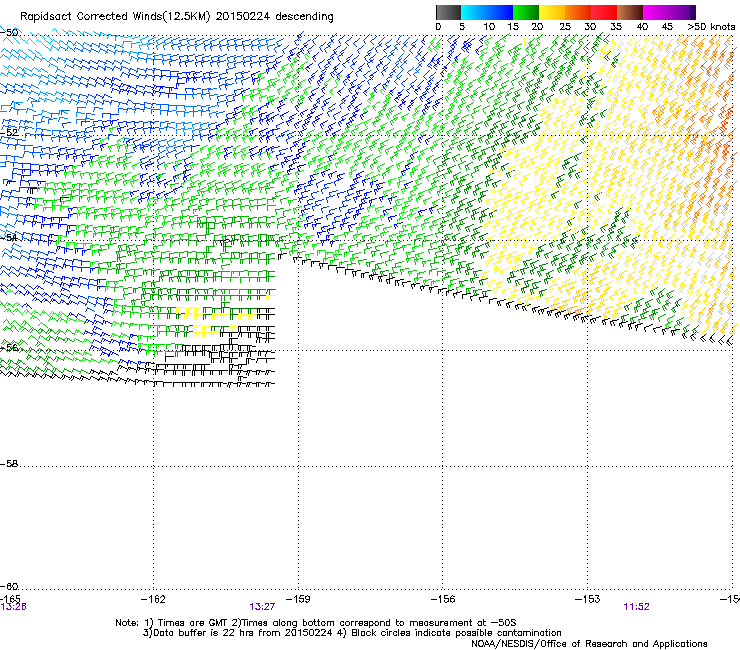Click the longitude label -156
Image resolution: width=740 pixels, height=650 pixels.
tap(443, 599)
